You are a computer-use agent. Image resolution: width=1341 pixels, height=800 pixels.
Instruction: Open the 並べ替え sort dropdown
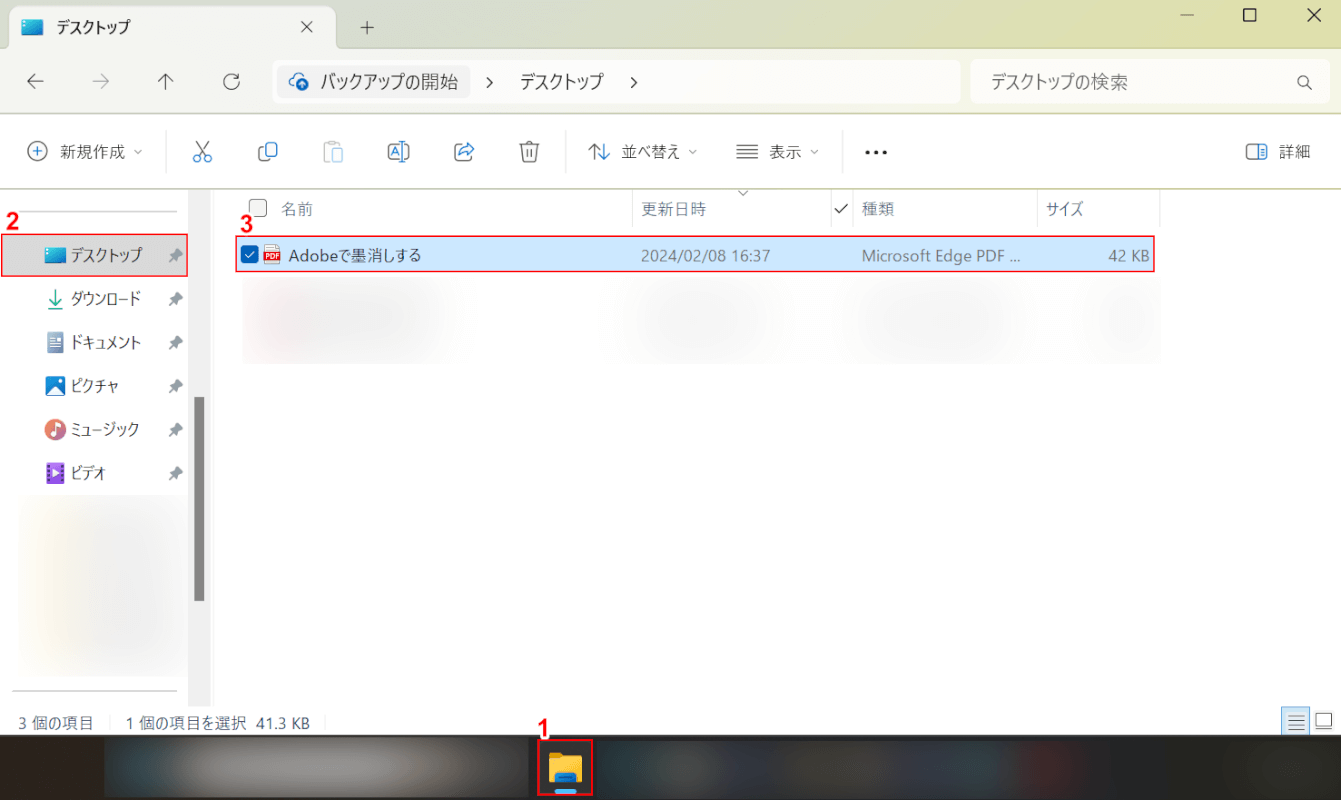(642, 152)
